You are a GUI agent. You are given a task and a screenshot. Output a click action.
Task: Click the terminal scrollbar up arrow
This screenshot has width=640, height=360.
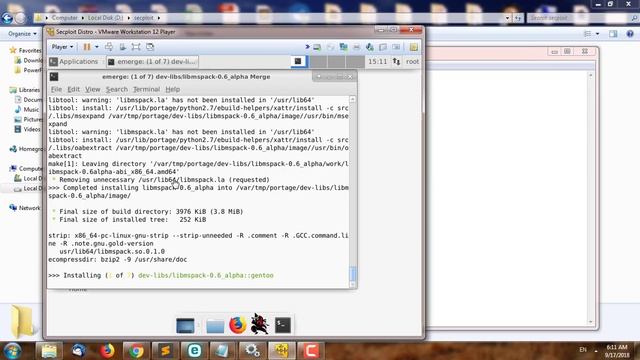click(x=353, y=99)
